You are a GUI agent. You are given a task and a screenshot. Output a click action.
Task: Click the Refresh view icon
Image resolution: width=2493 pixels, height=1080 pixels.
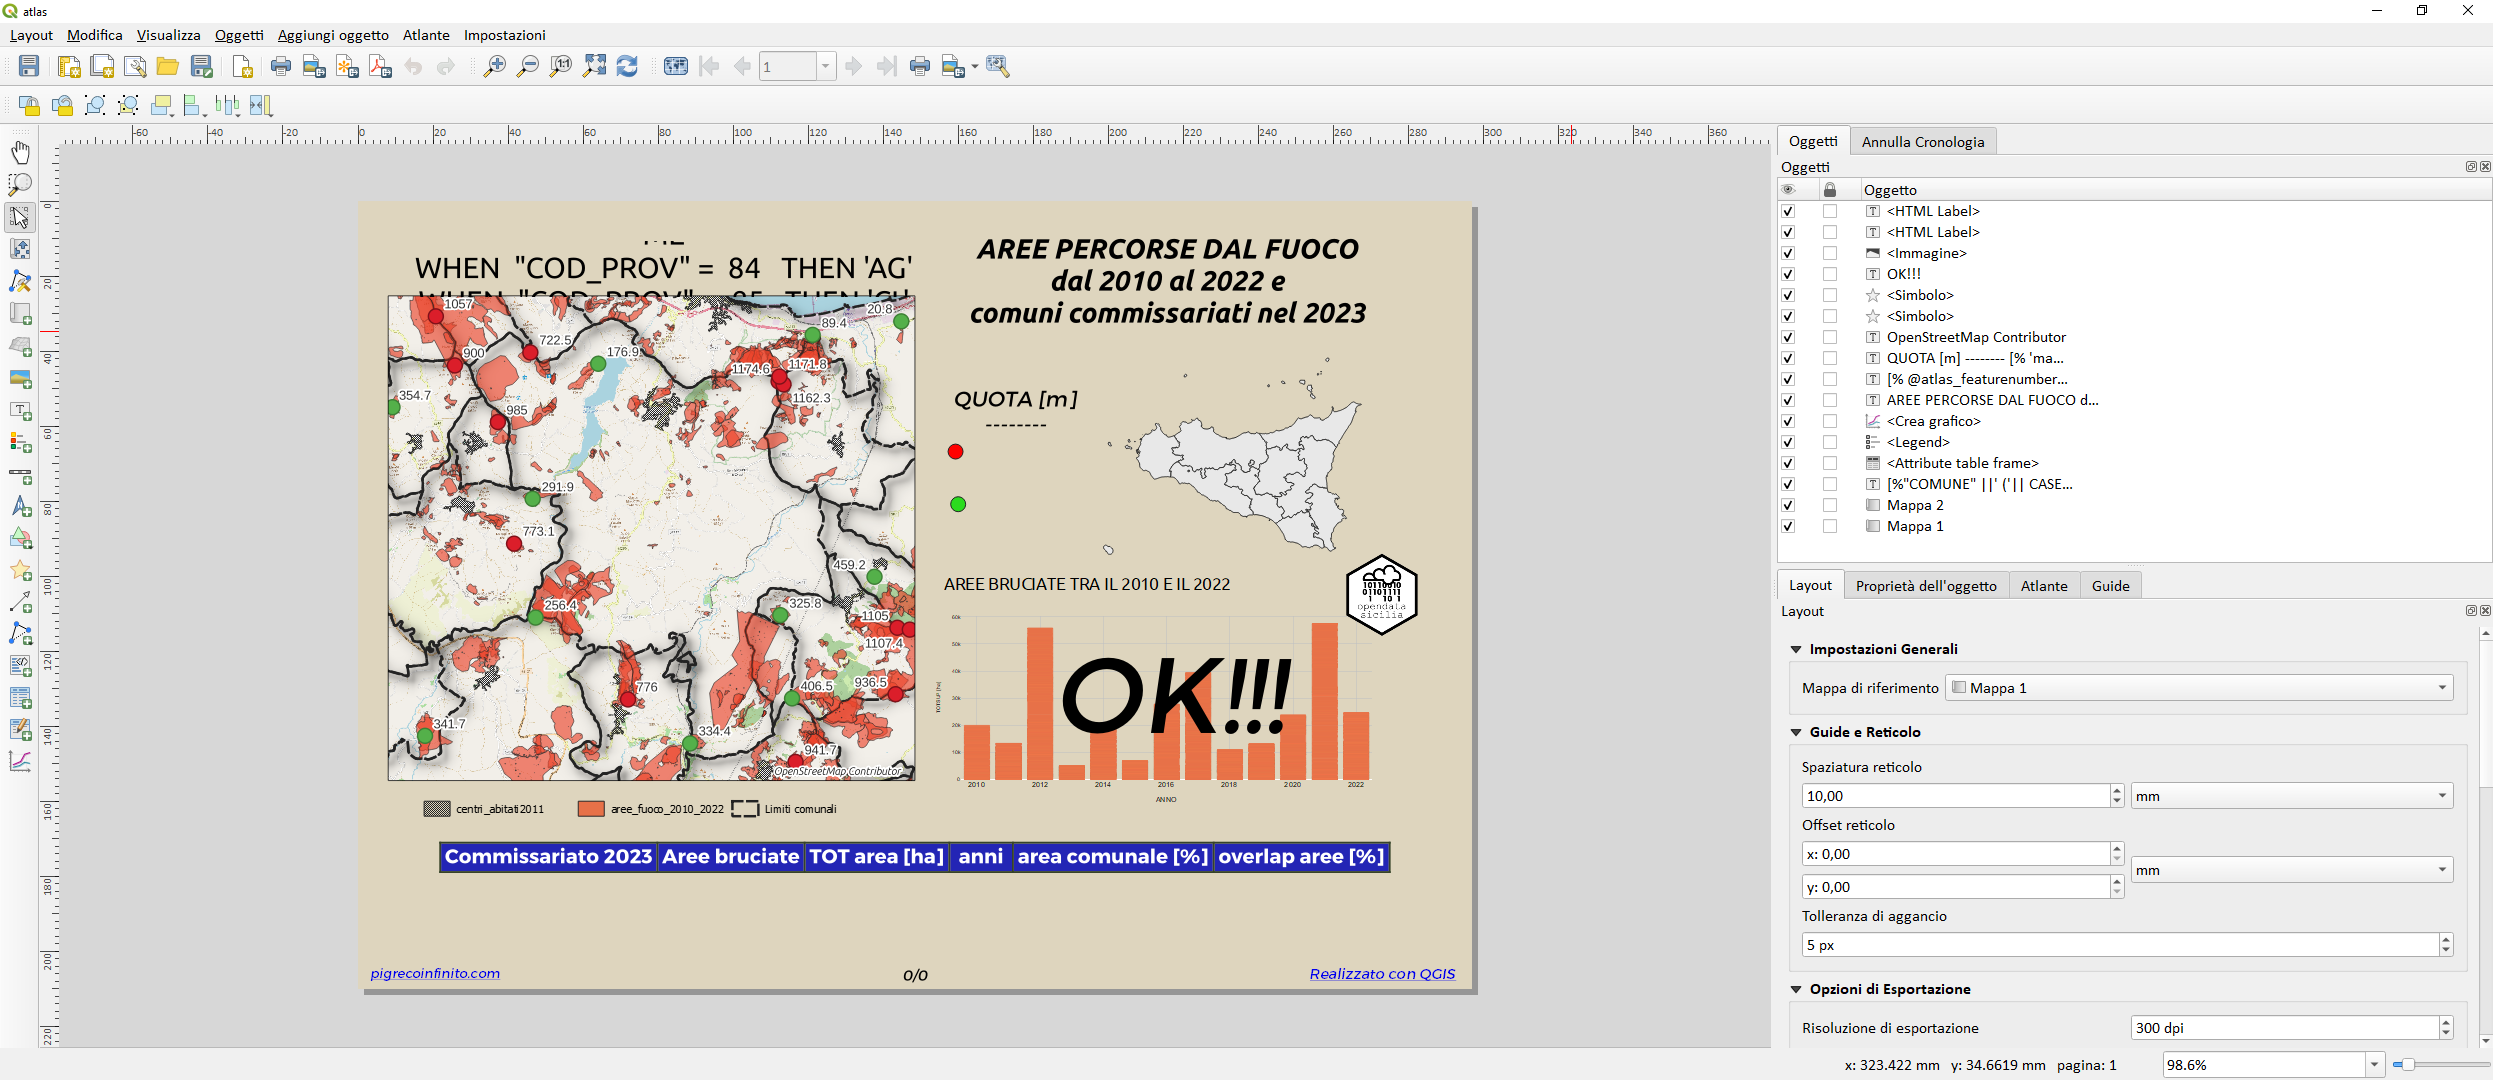[x=627, y=67]
